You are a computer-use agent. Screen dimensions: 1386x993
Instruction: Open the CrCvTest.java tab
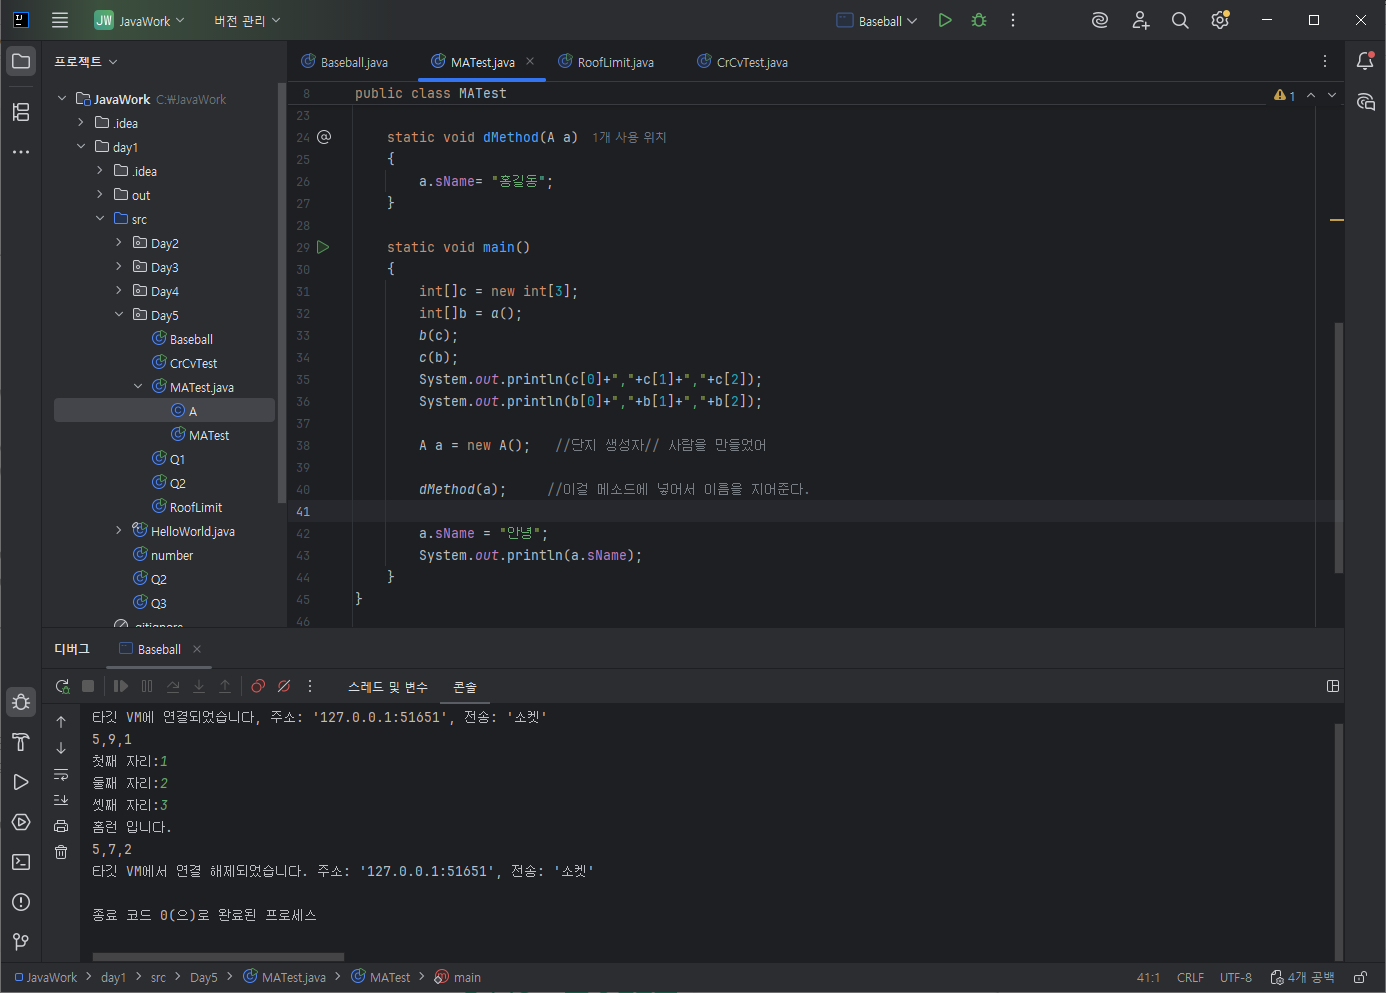(x=743, y=62)
